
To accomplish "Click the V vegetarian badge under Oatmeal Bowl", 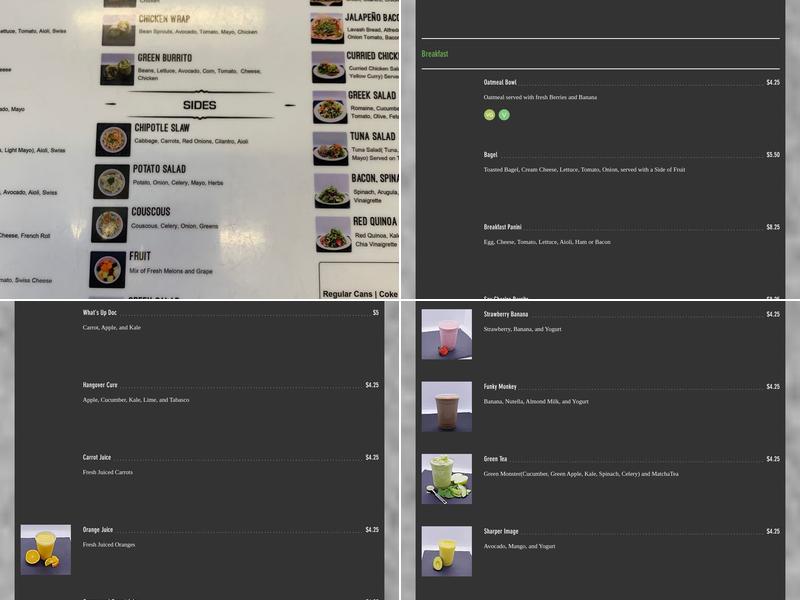I will (x=503, y=115).
